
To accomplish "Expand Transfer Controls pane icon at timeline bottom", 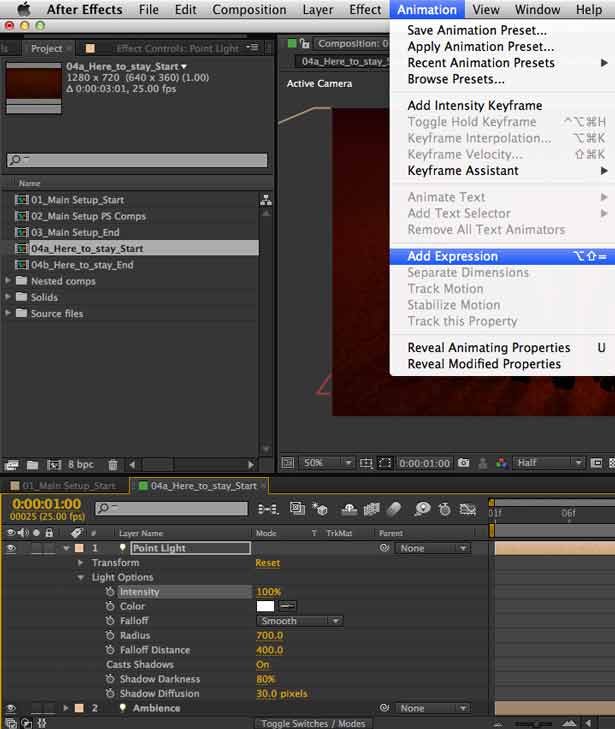I will [26, 723].
